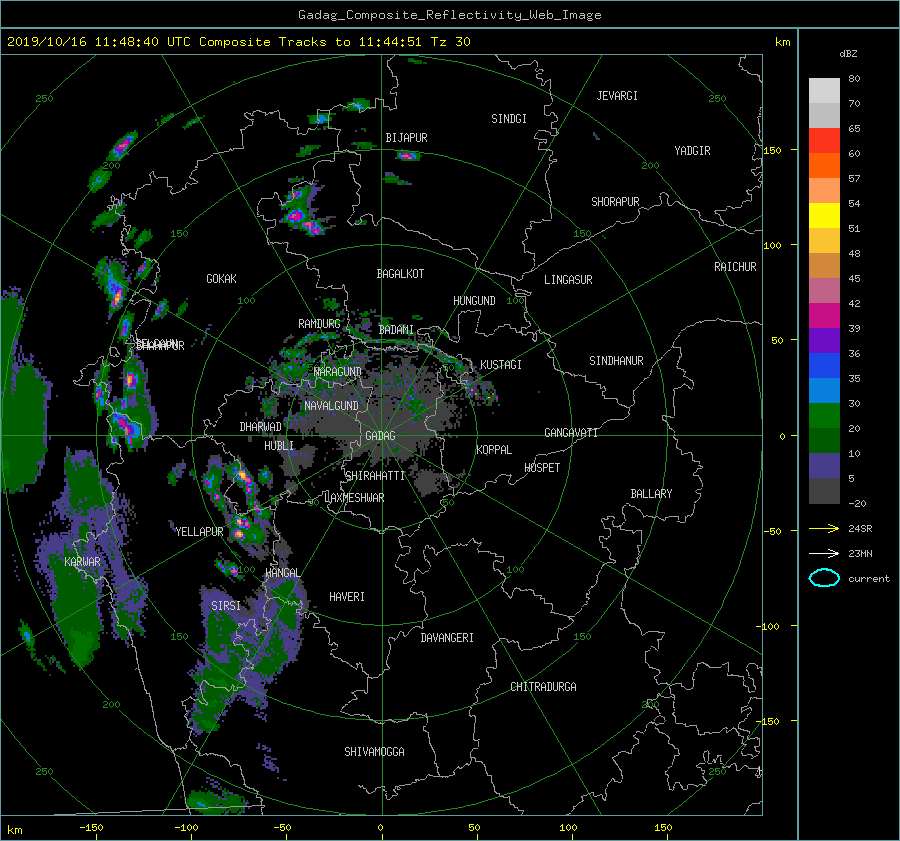Click the GOKAK city label
900x841 pixels.
[221, 279]
